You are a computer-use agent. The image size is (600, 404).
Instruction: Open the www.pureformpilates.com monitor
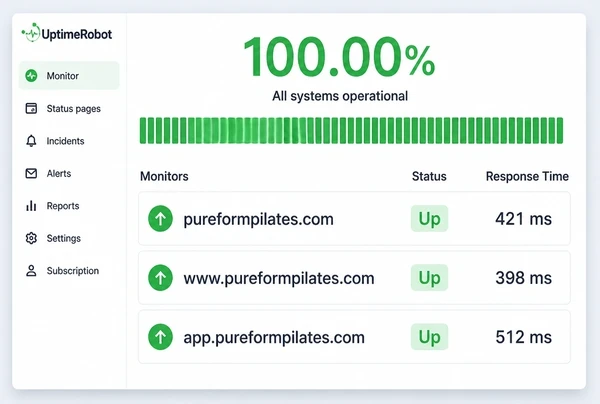pos(354,278)
